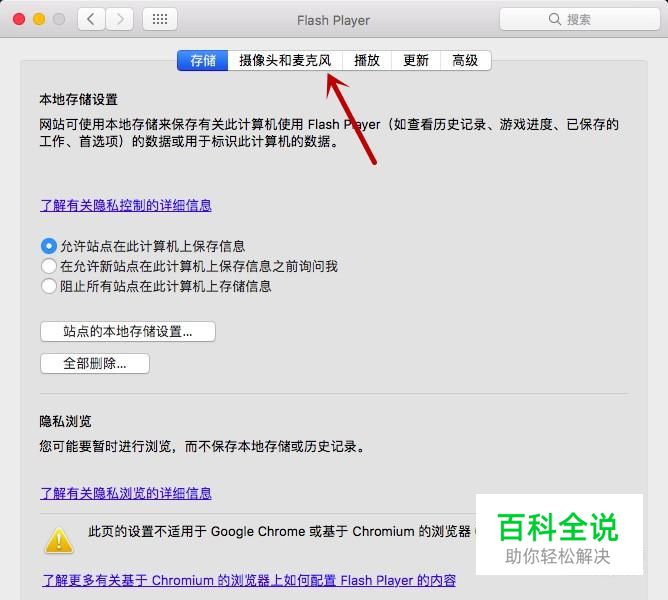Click the 全部删除 button
668x600 pixels.
[95, 363]
